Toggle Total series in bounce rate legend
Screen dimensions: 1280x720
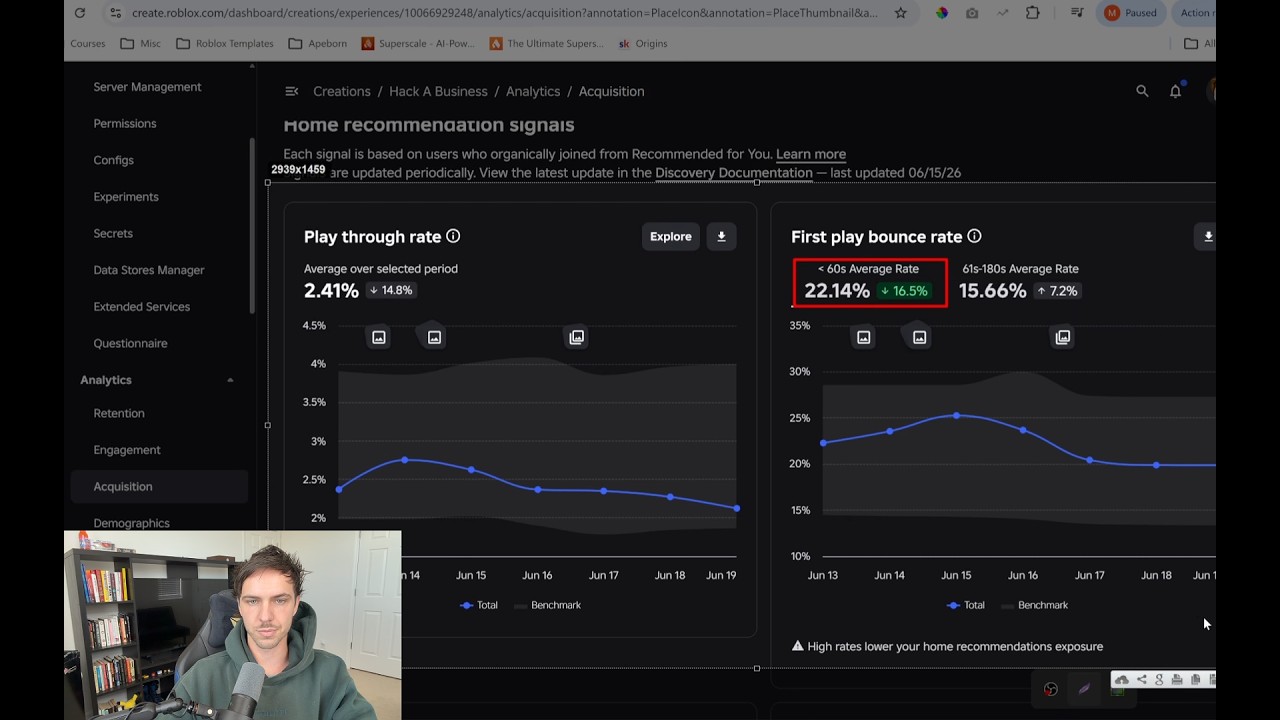(x=966, y=605)
